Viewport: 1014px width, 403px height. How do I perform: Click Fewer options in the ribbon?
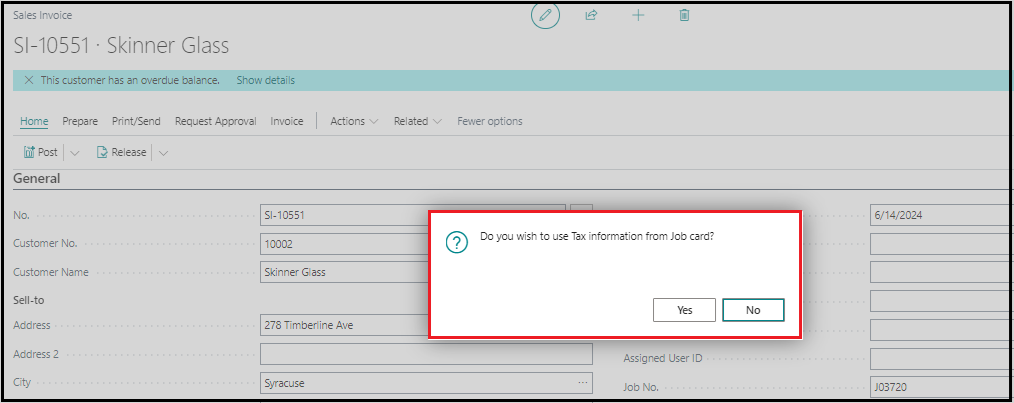[x=490, y=121]
